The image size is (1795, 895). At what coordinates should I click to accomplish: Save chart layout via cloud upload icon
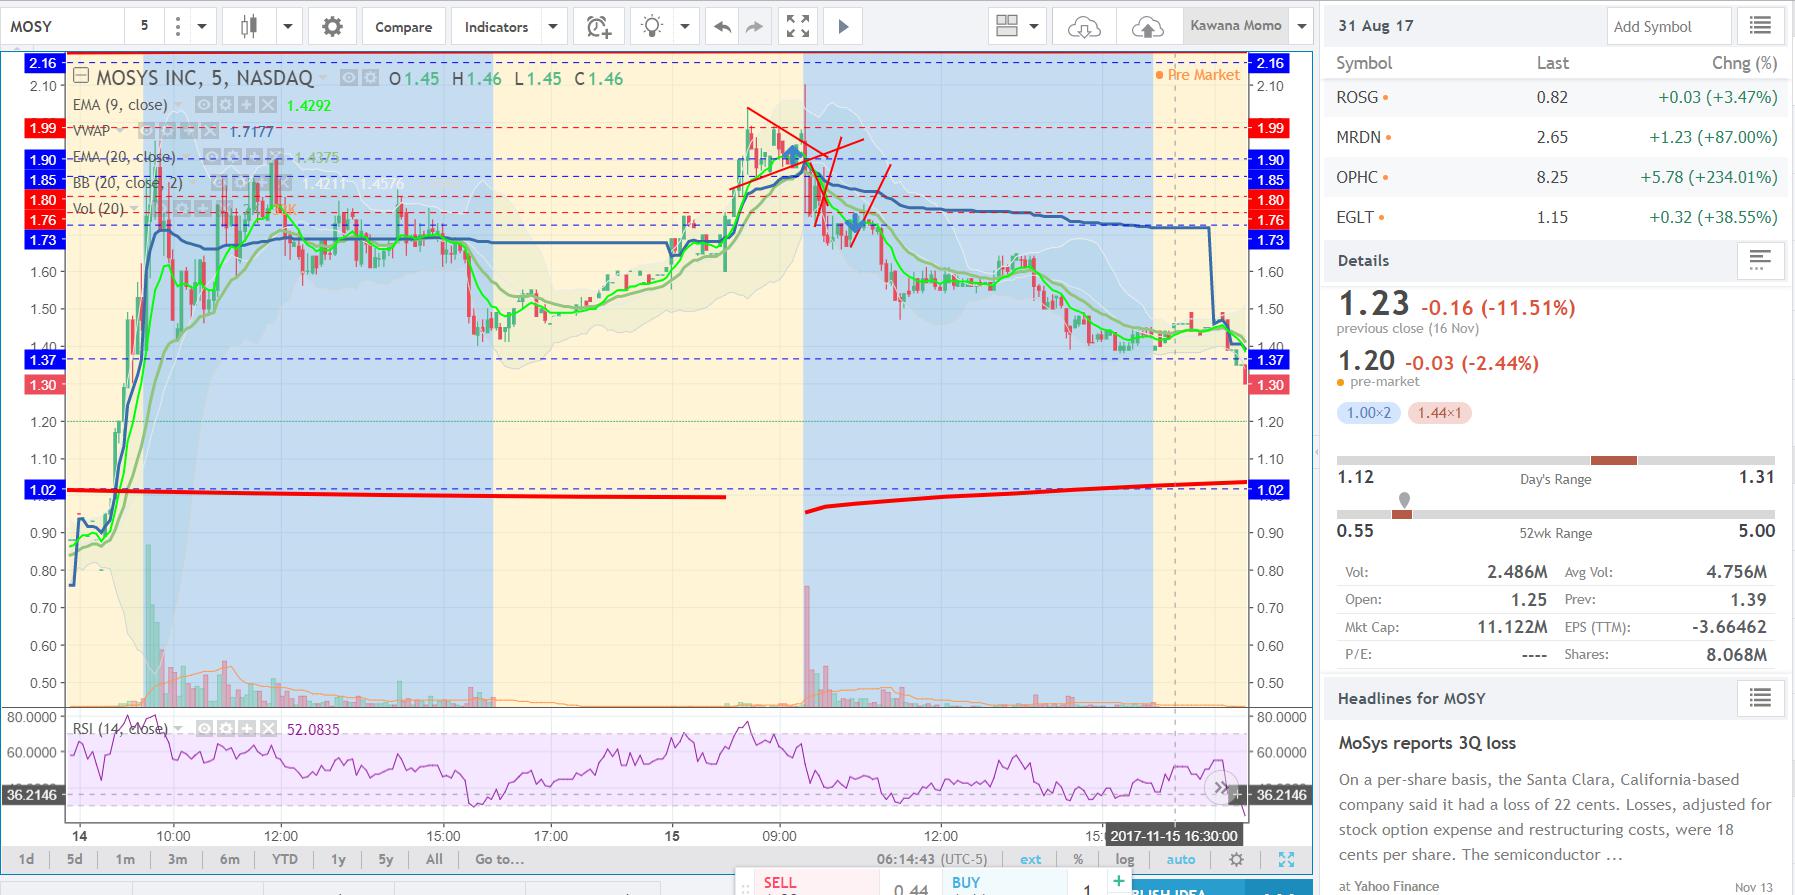pos(1148,27)
